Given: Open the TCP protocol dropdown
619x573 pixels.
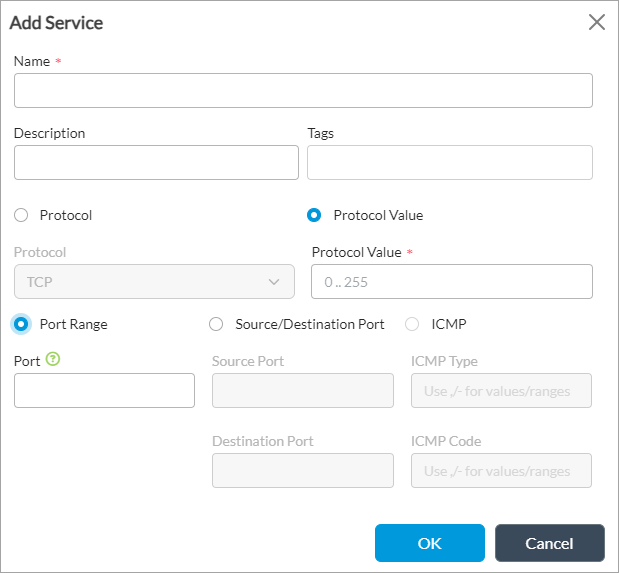Looking at the screenshot, I should [x=154, y=282].
